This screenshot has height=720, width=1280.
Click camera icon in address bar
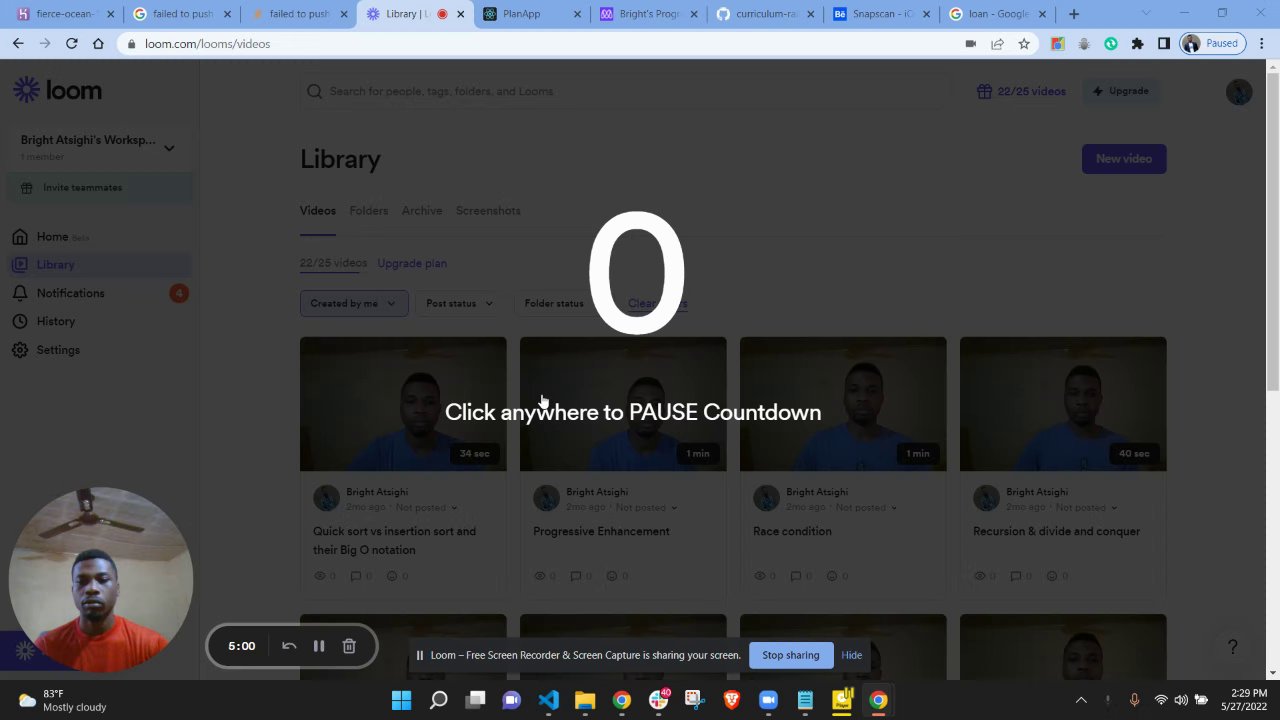pos(970,44)
